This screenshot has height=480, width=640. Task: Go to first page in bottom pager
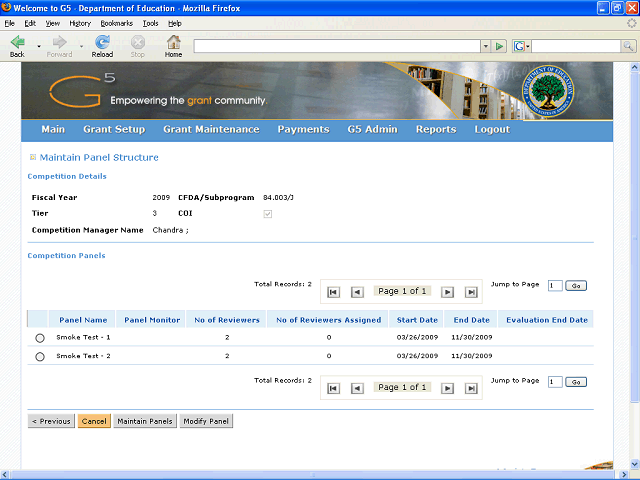(333, 388)
